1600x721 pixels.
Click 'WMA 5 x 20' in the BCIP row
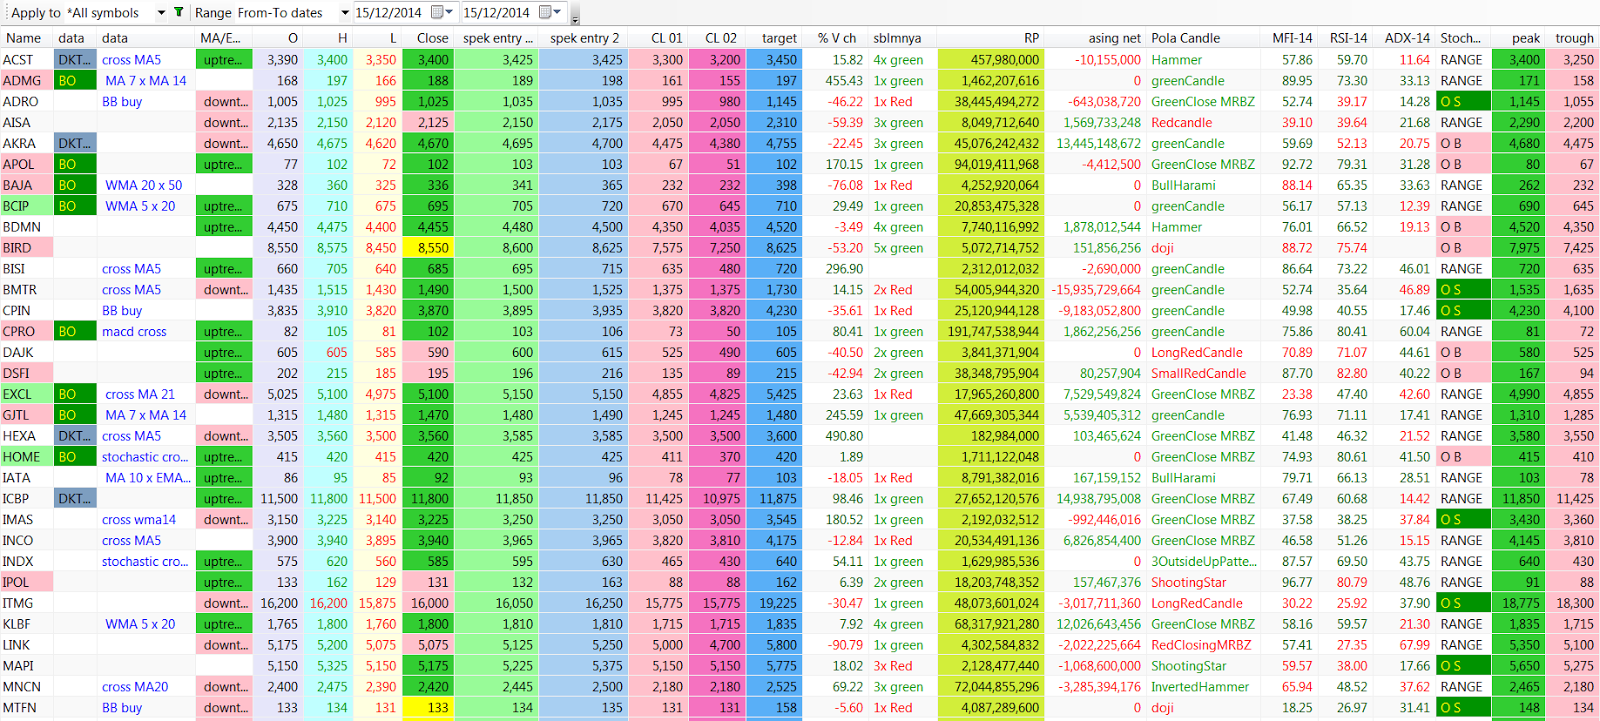click(140, 207)
